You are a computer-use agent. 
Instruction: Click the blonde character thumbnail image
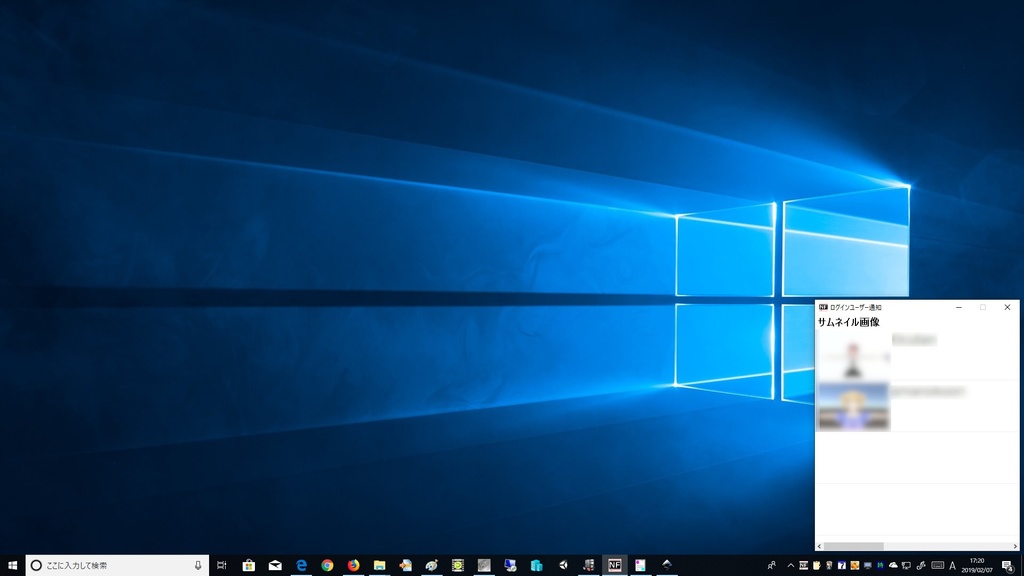coord(854,407)
